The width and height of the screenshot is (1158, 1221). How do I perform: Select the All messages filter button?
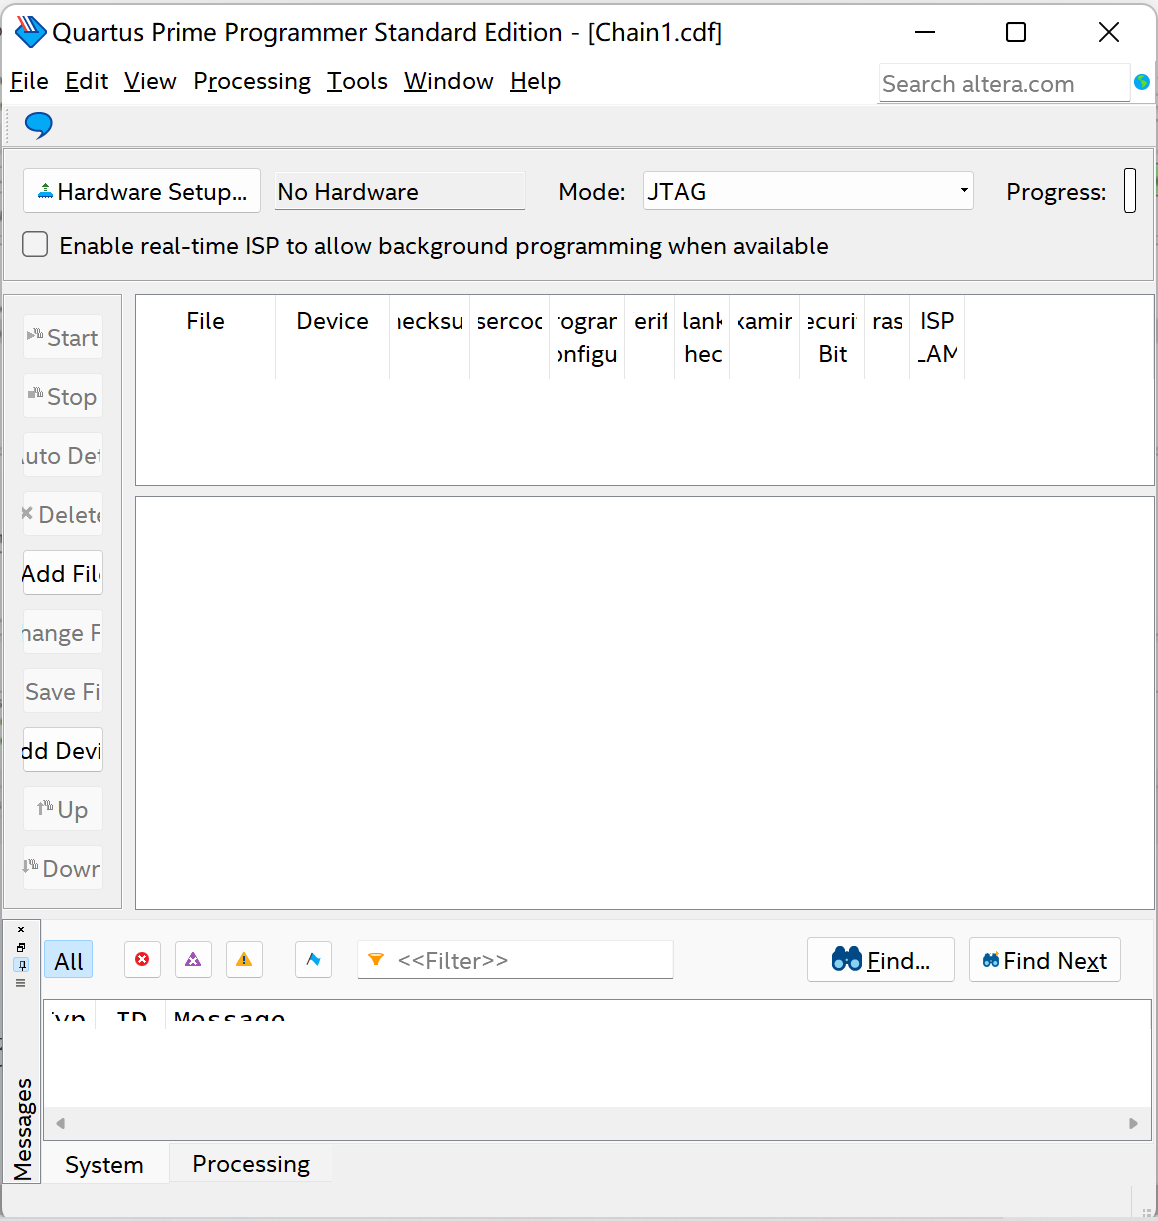tap(69, 961)
